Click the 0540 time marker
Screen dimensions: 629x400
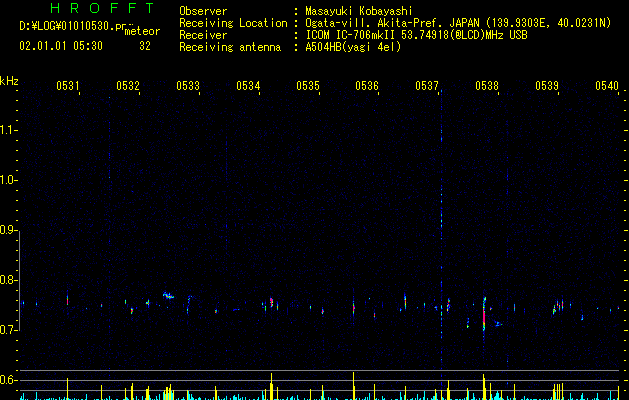pyautogui.click(x=607, y=85)
